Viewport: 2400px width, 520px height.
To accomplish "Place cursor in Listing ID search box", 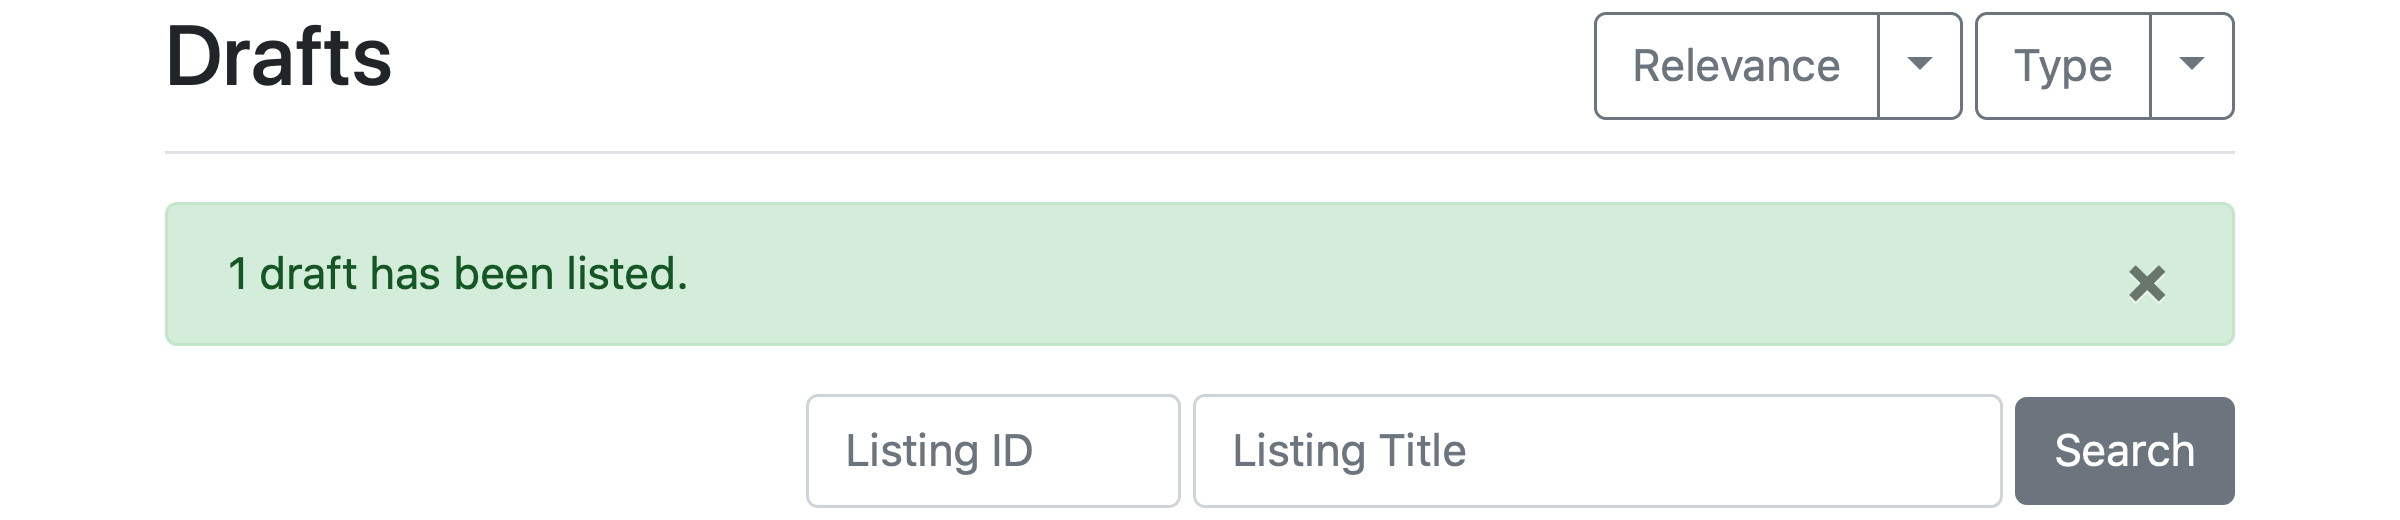I will pyautogui.click(x=992, y=451).
